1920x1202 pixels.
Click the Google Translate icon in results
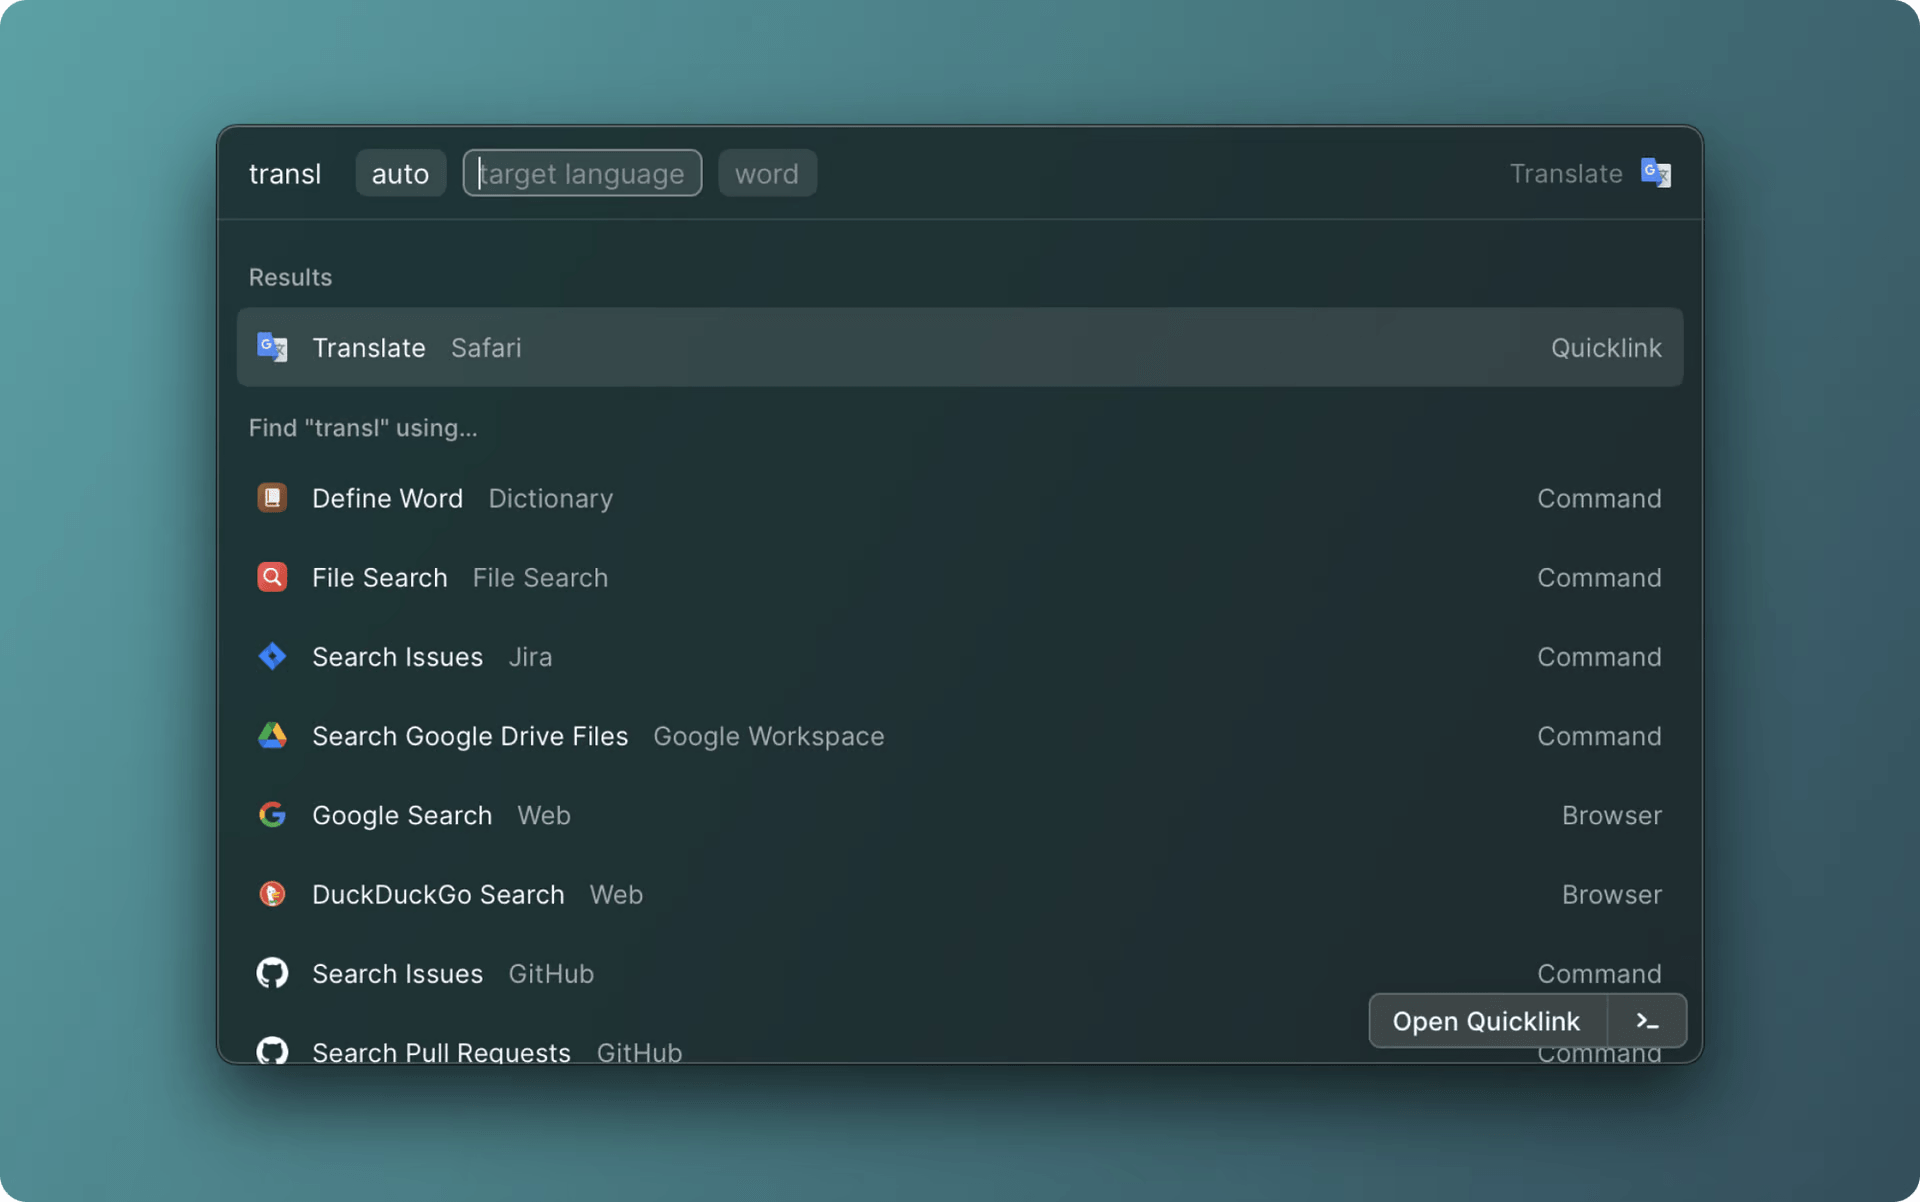tap(271, 348)
